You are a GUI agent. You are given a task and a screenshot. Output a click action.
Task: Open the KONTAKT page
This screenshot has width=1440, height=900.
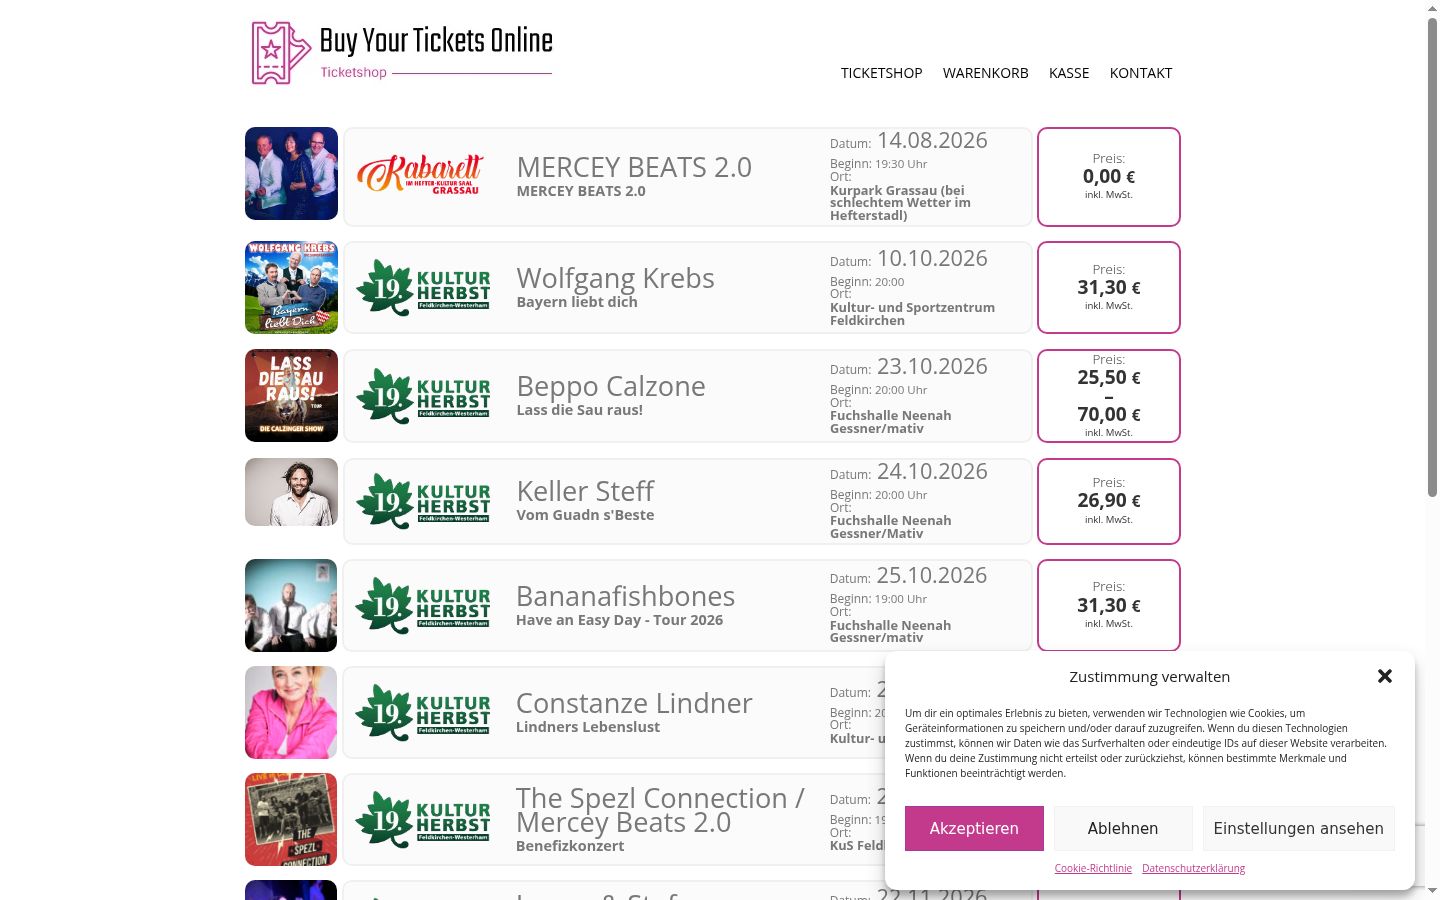pyautogui.click(x=1141, y=73)
